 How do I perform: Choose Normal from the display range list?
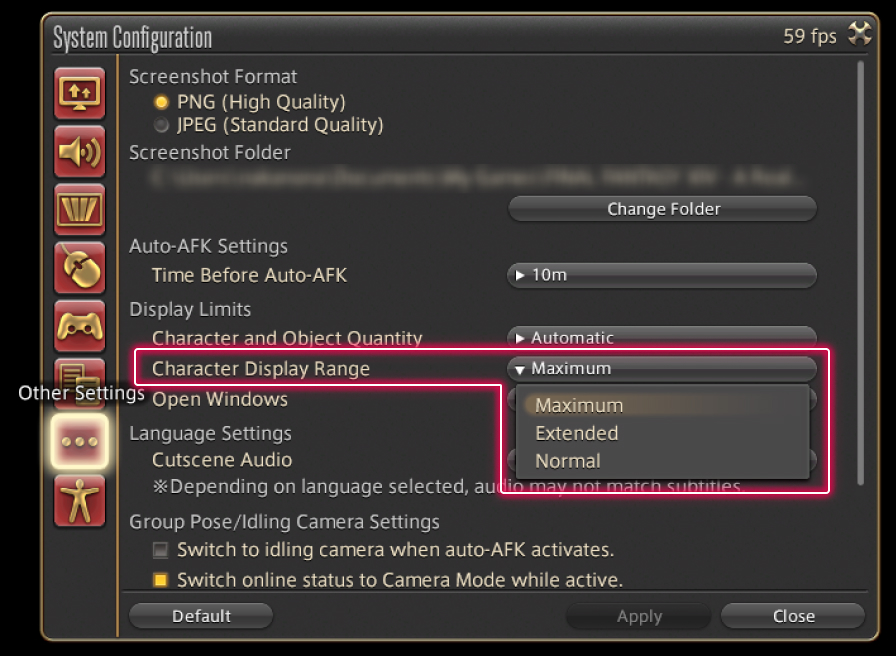pyautogui.click(x=568, y=462)
